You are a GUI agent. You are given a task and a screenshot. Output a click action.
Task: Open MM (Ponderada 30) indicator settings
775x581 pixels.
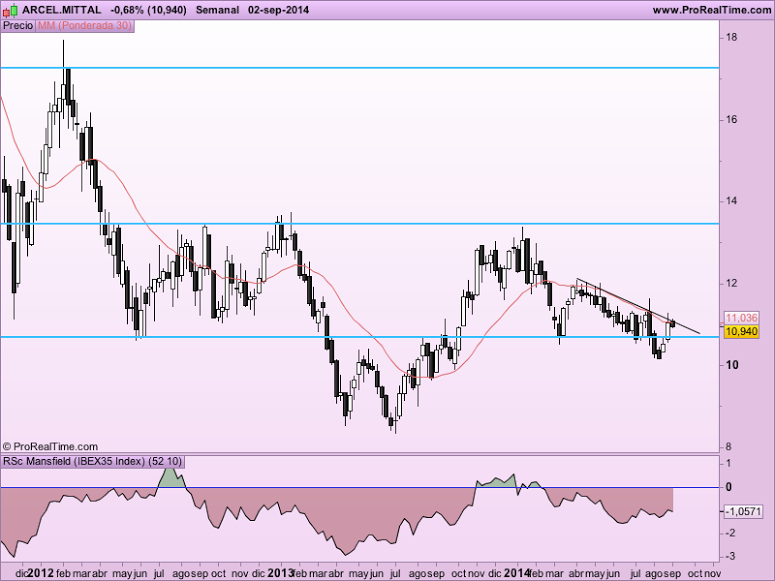click(x=85, y=26)
